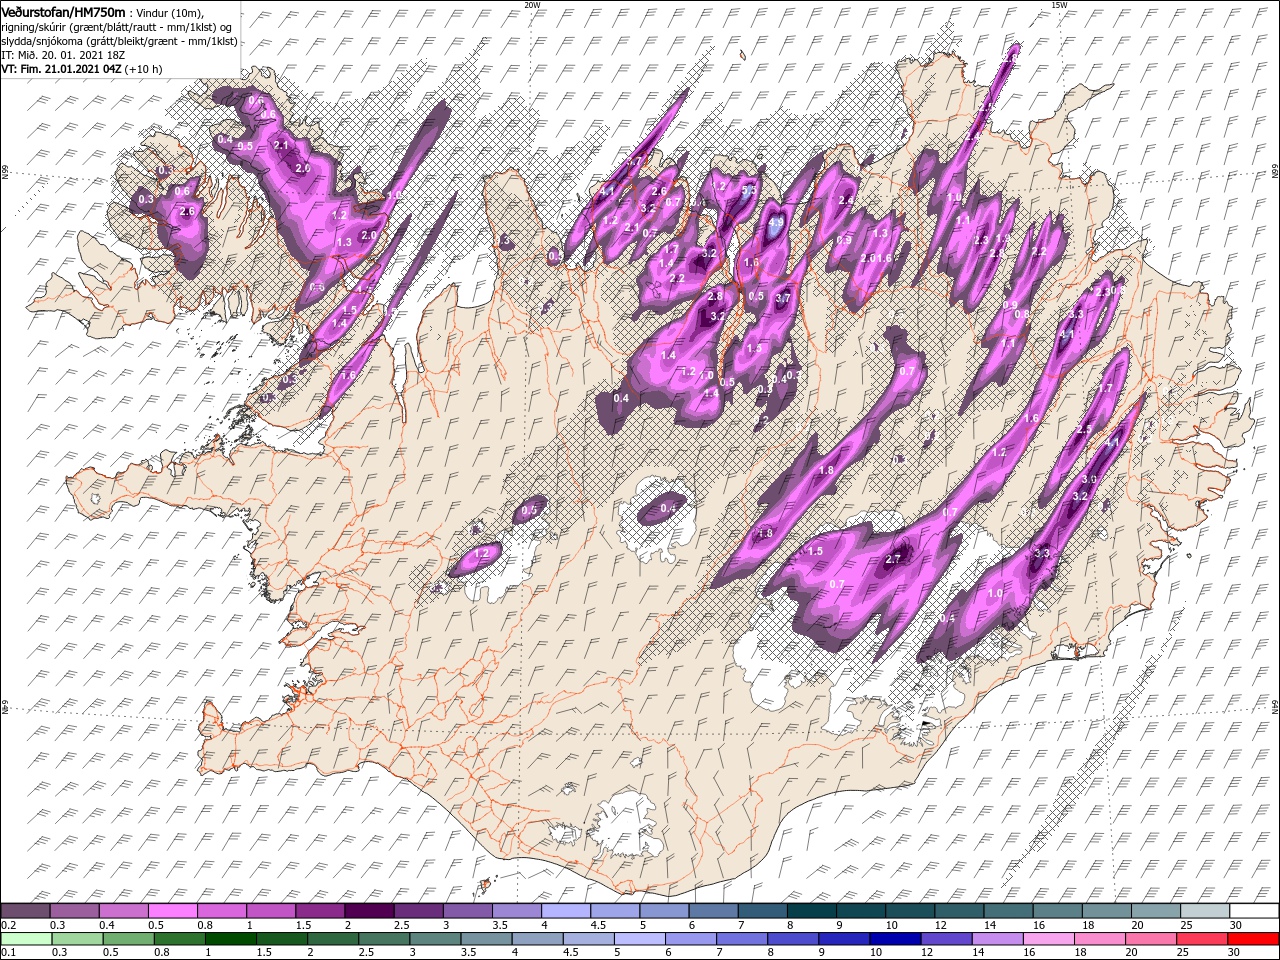Click the '25' label in lower legend
Screen dimensions: 1280x960
coord(1182,952)
